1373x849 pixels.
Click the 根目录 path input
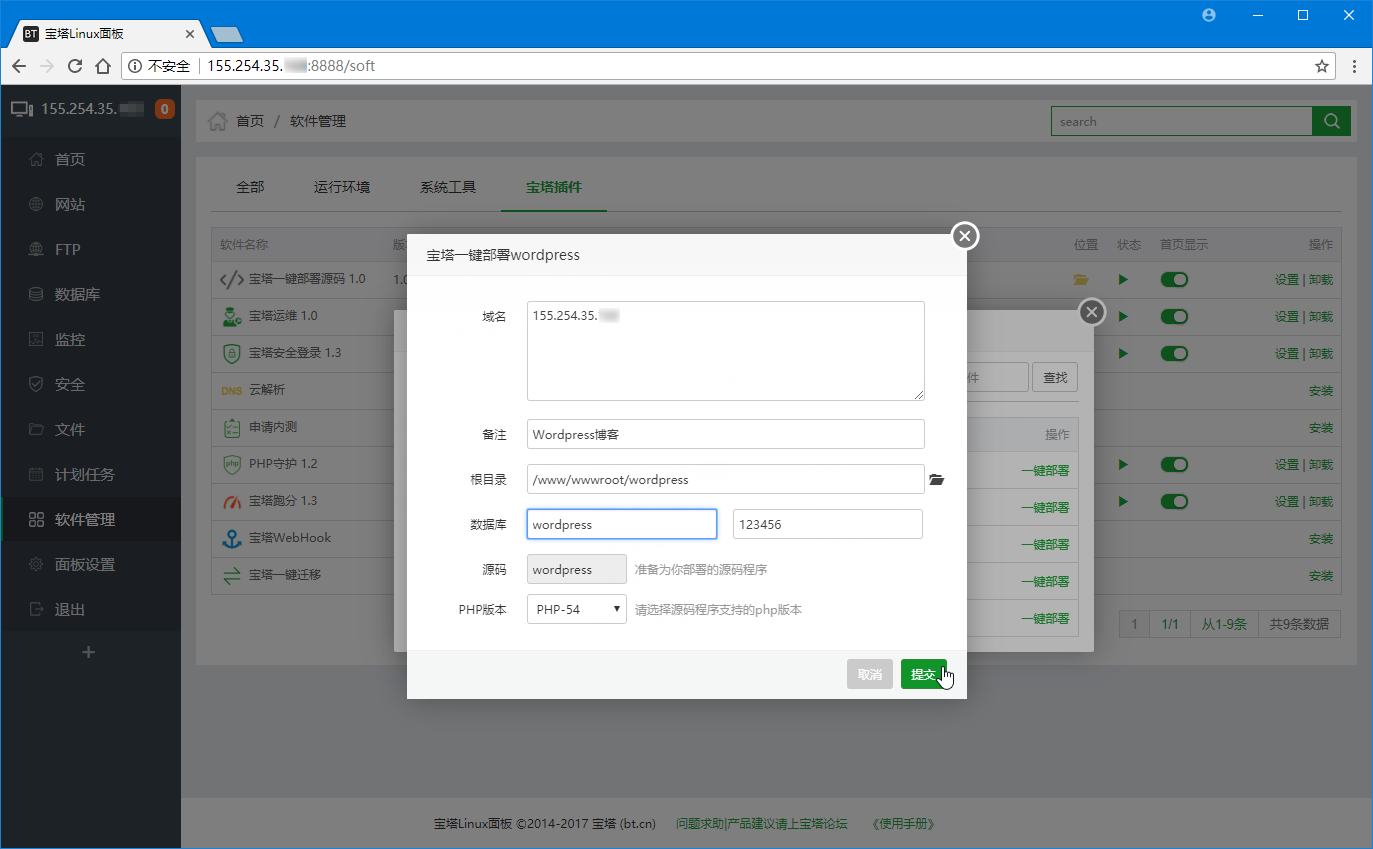point(726,479)
